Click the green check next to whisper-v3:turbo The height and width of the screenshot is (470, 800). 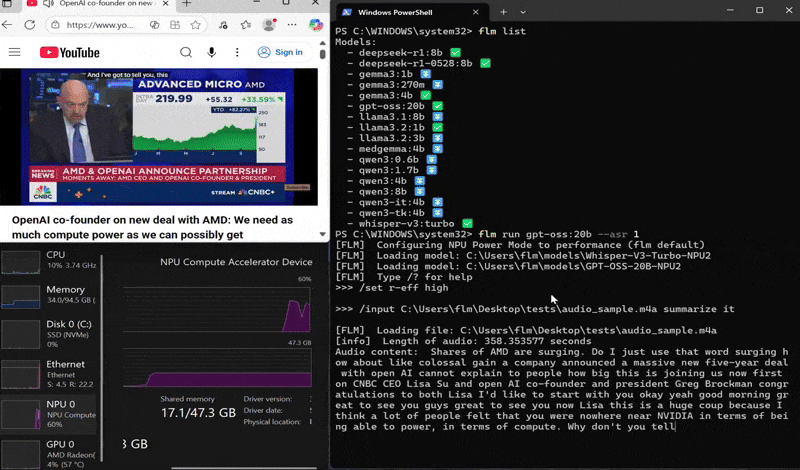[x=467, y=224]
